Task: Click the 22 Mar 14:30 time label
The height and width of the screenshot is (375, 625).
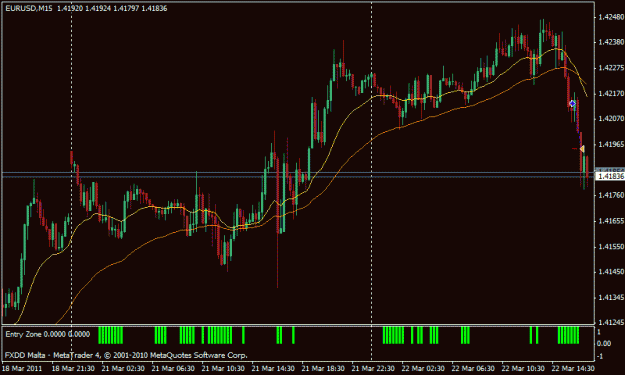Action: (573, 368)
